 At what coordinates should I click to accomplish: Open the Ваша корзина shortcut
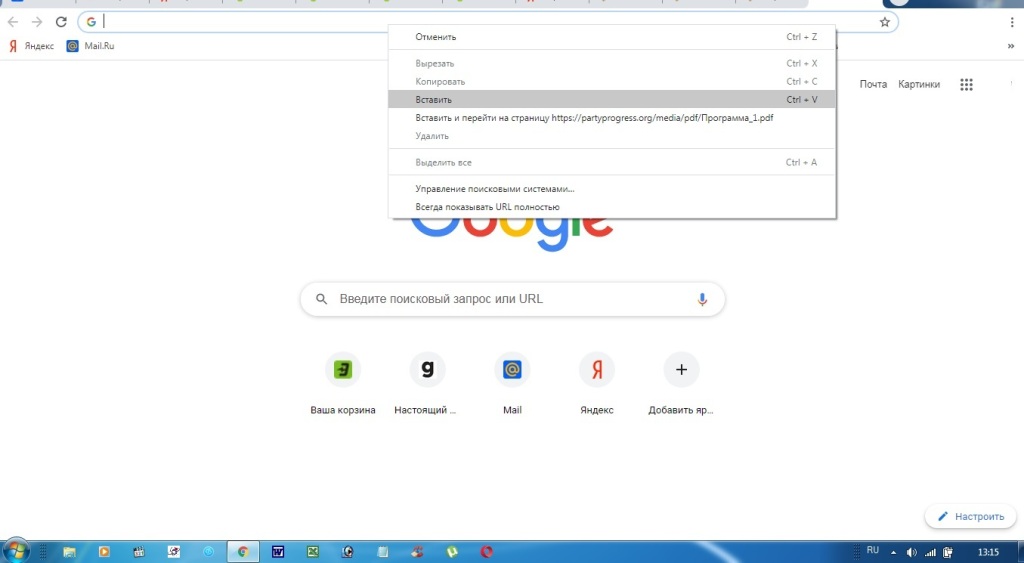(342, 370)
